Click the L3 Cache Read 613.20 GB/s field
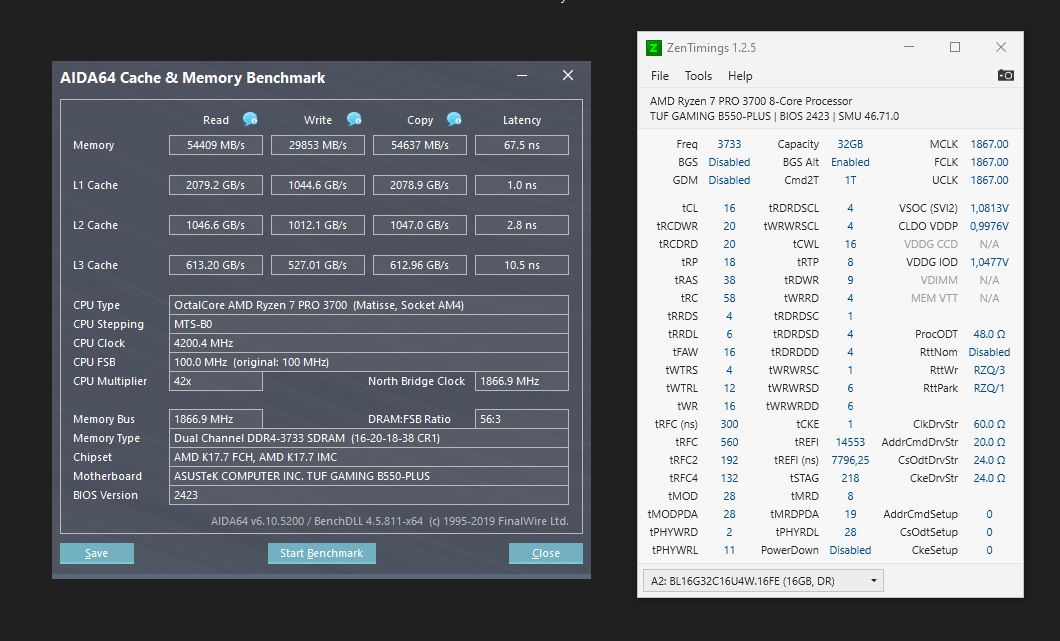The height and width of the screenshot is (641, 1060). pos(216,265)
